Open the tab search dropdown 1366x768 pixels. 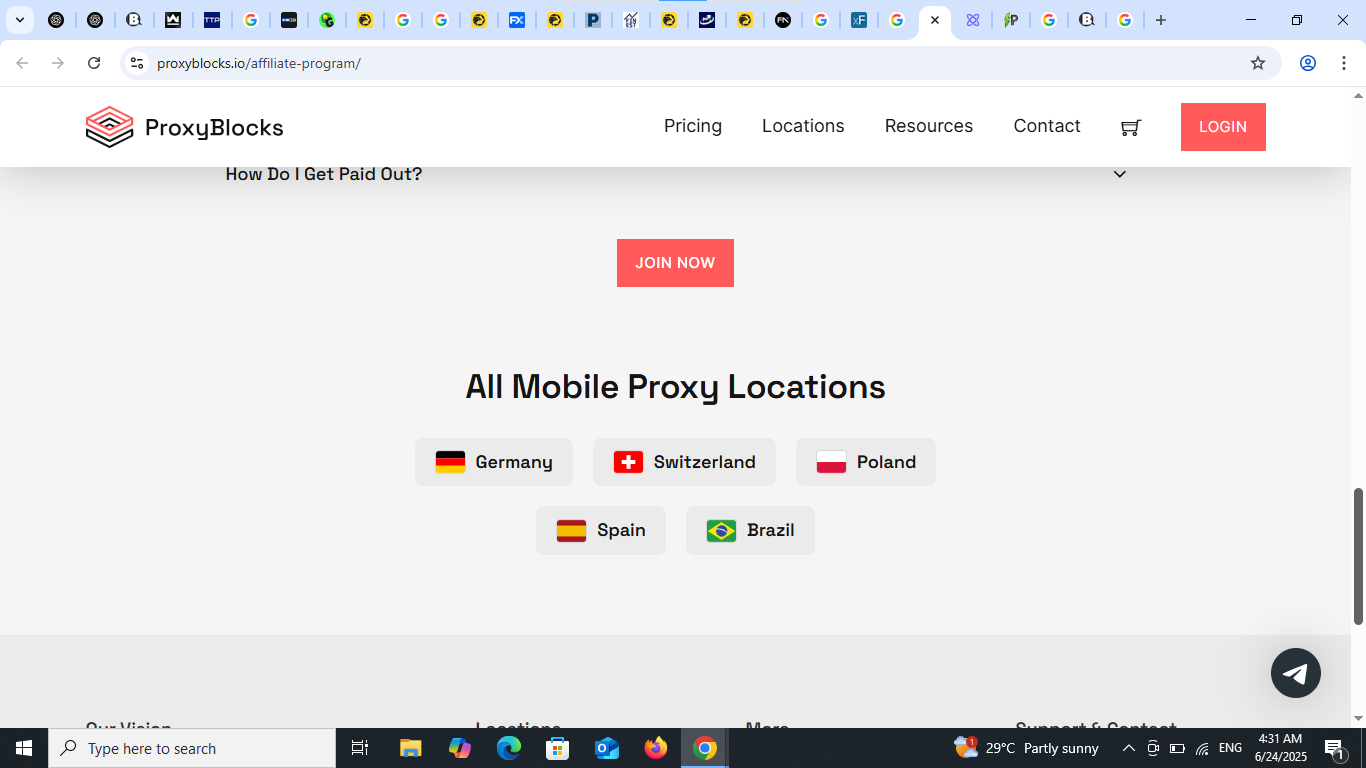pyautogui.click(x=19, y=20)
